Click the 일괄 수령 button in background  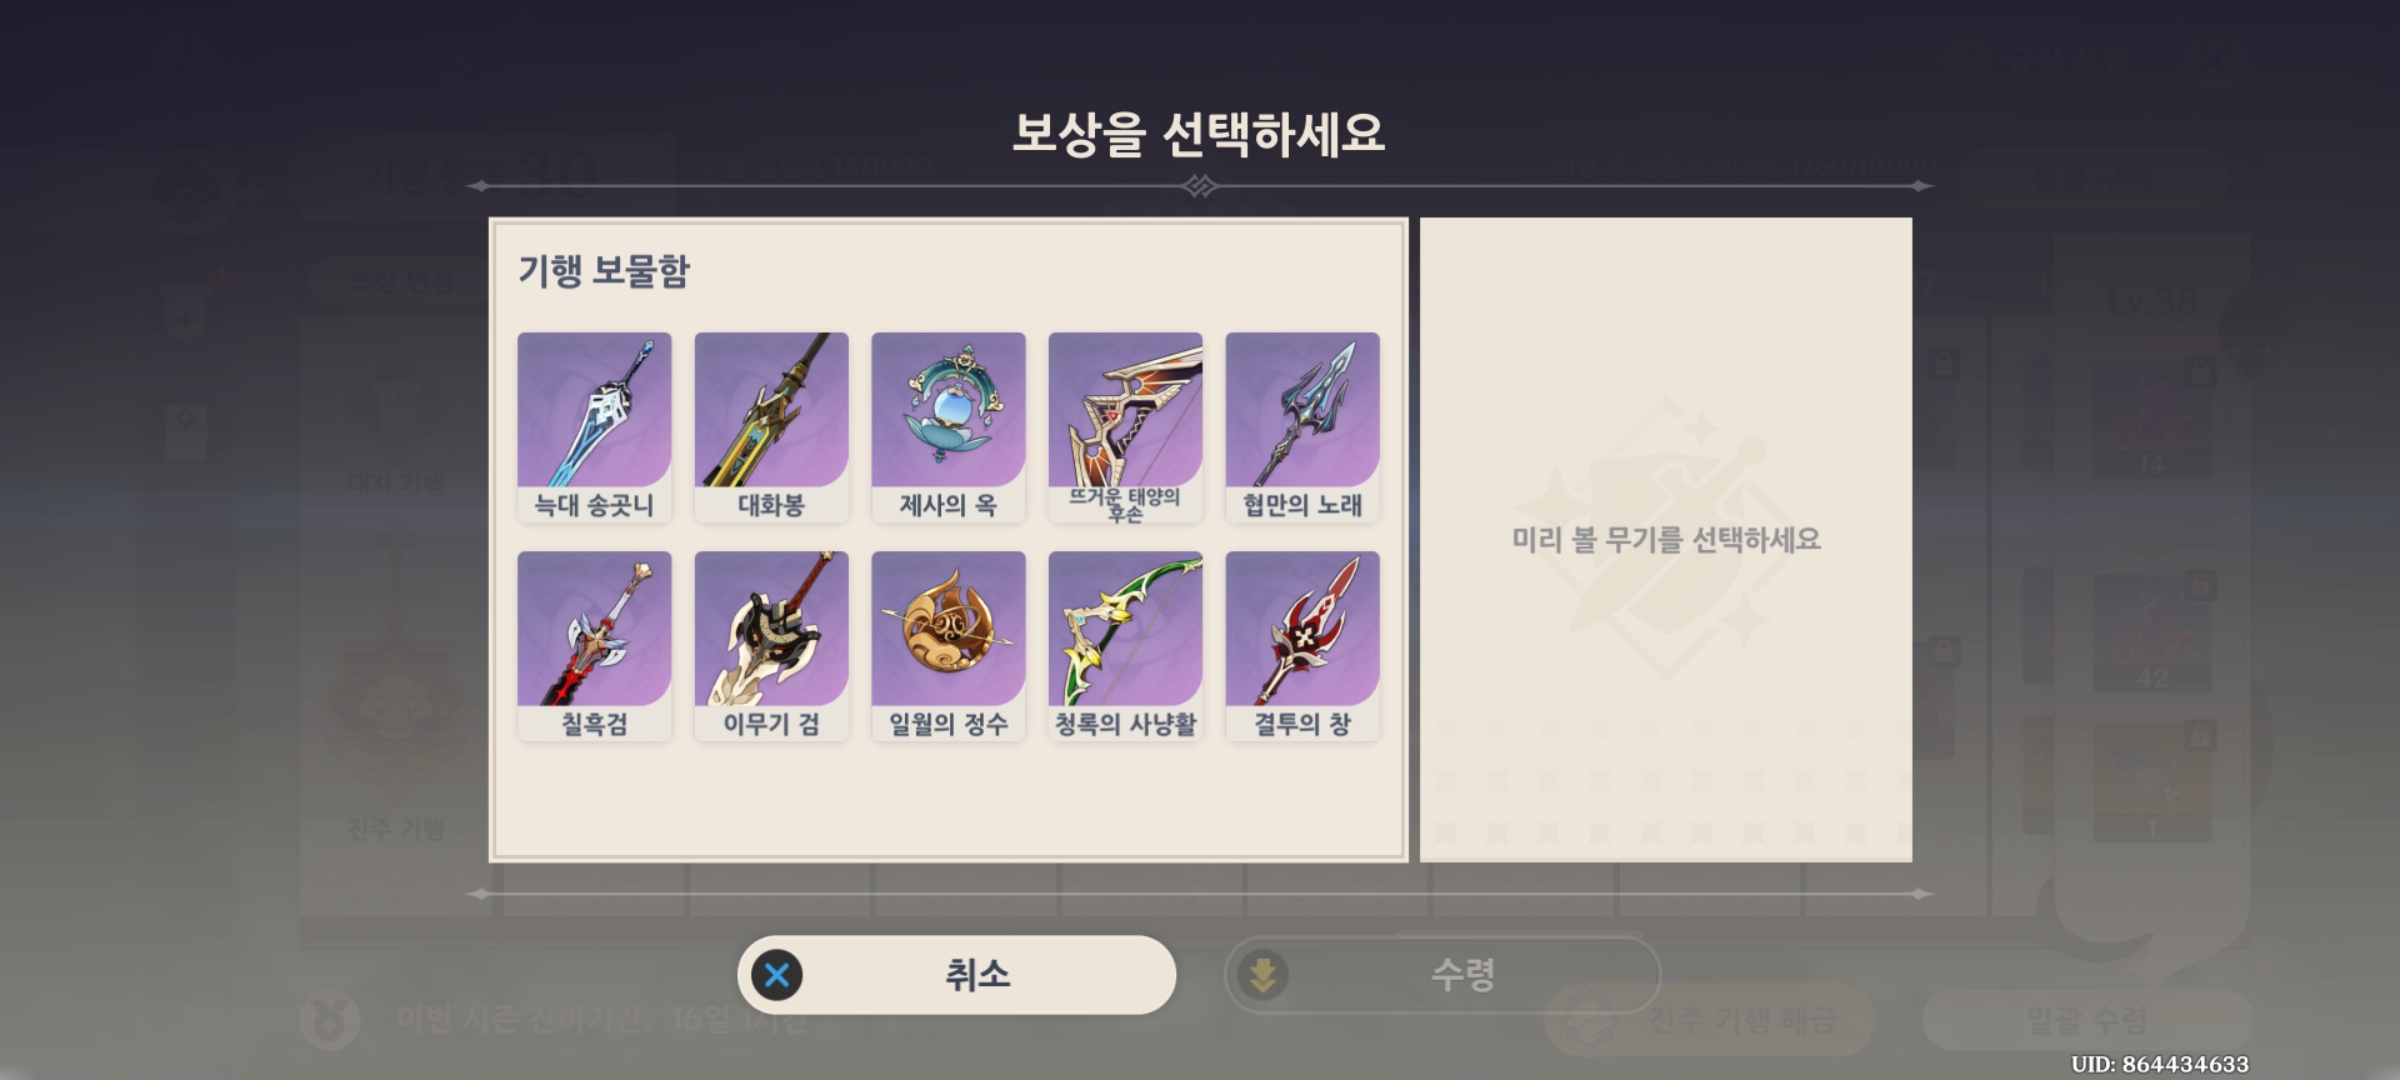2087,1020
